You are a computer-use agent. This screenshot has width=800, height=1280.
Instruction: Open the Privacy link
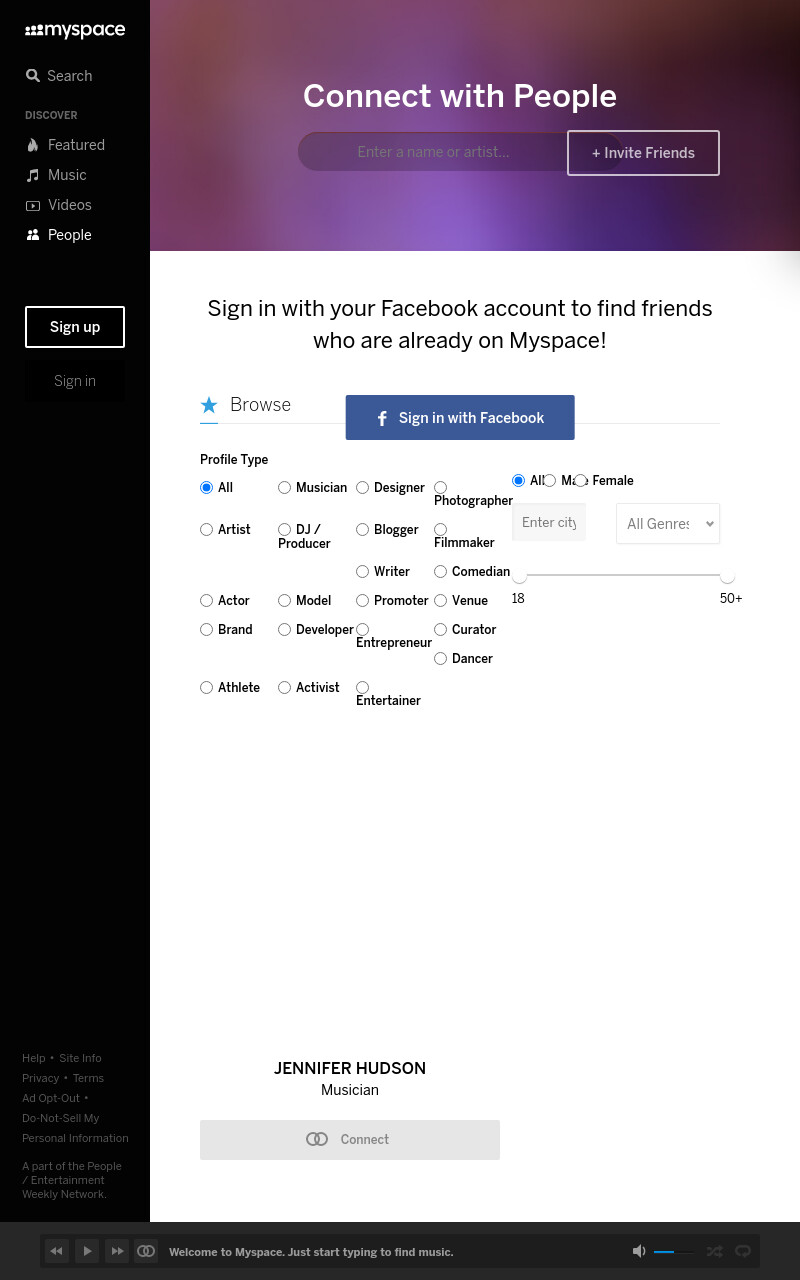coord(41,1078)
